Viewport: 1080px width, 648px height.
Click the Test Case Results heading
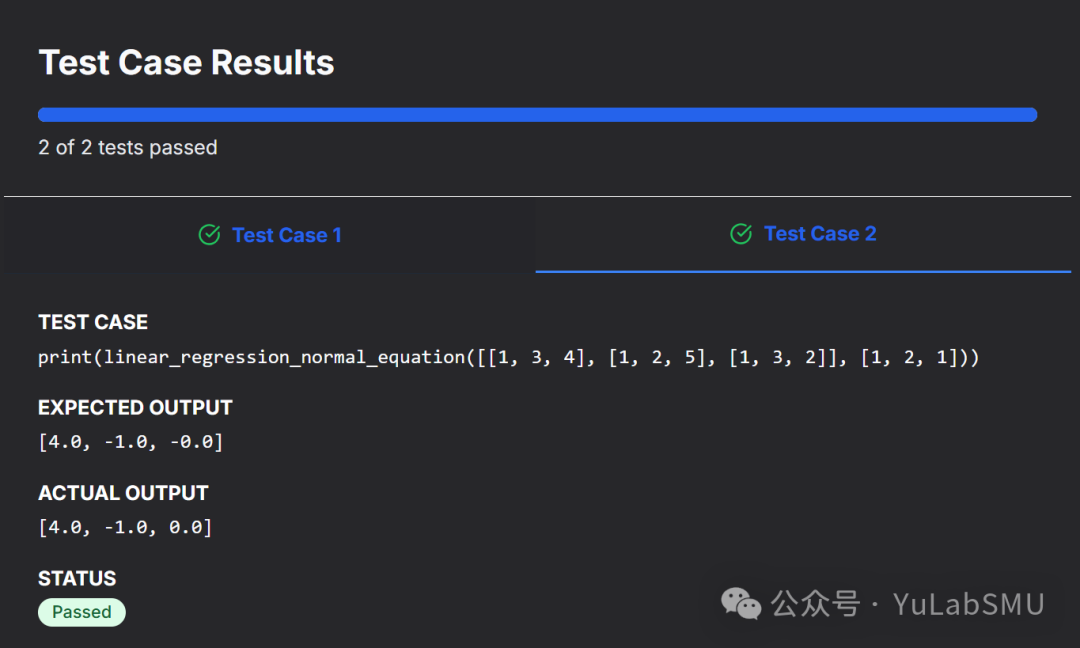point(186,63)
